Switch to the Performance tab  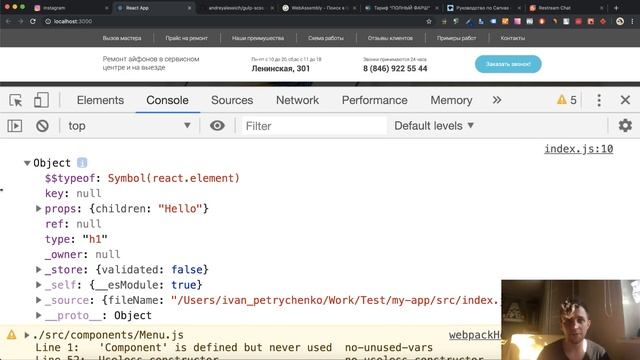click(x=374, y=100)
